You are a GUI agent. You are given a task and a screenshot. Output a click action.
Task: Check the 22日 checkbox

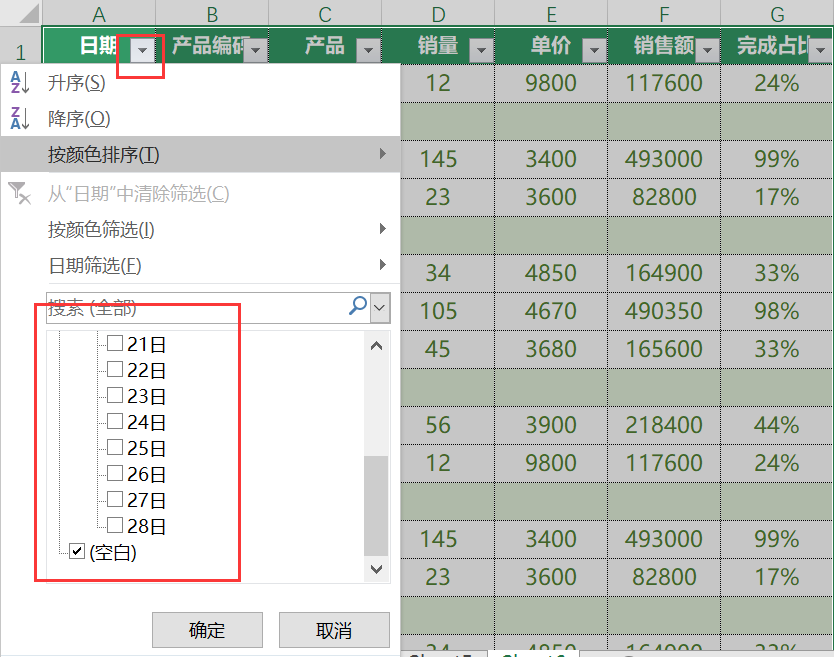[115, 369]
